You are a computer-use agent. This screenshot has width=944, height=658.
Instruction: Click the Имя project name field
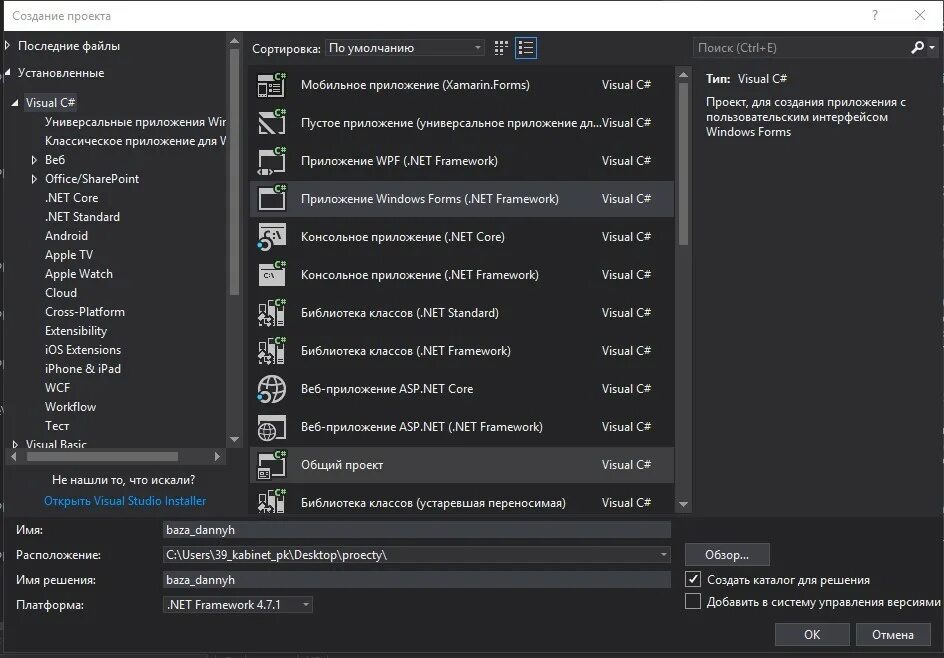click(417, 530)
